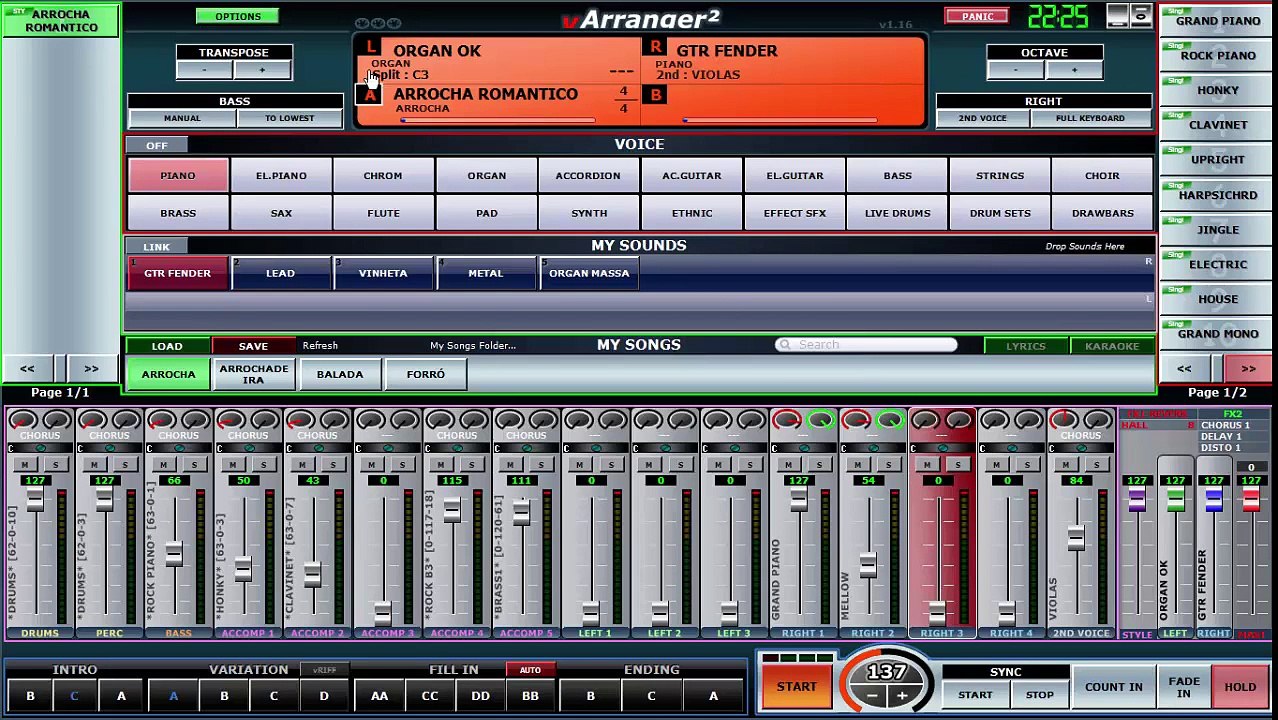Click the FADE IN button
Screen dimensions: 1278x720
(1184, 687)
